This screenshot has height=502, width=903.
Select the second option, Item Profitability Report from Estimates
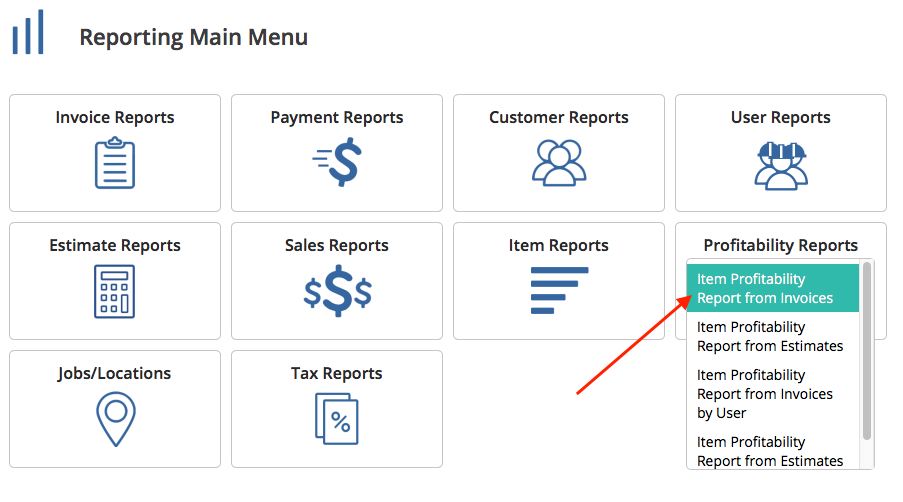(770, 336)
